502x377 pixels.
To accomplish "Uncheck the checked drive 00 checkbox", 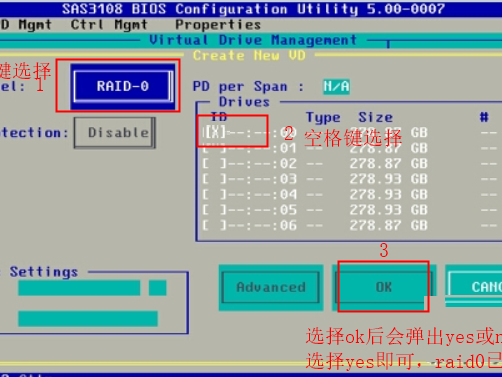I will [216, 132].
